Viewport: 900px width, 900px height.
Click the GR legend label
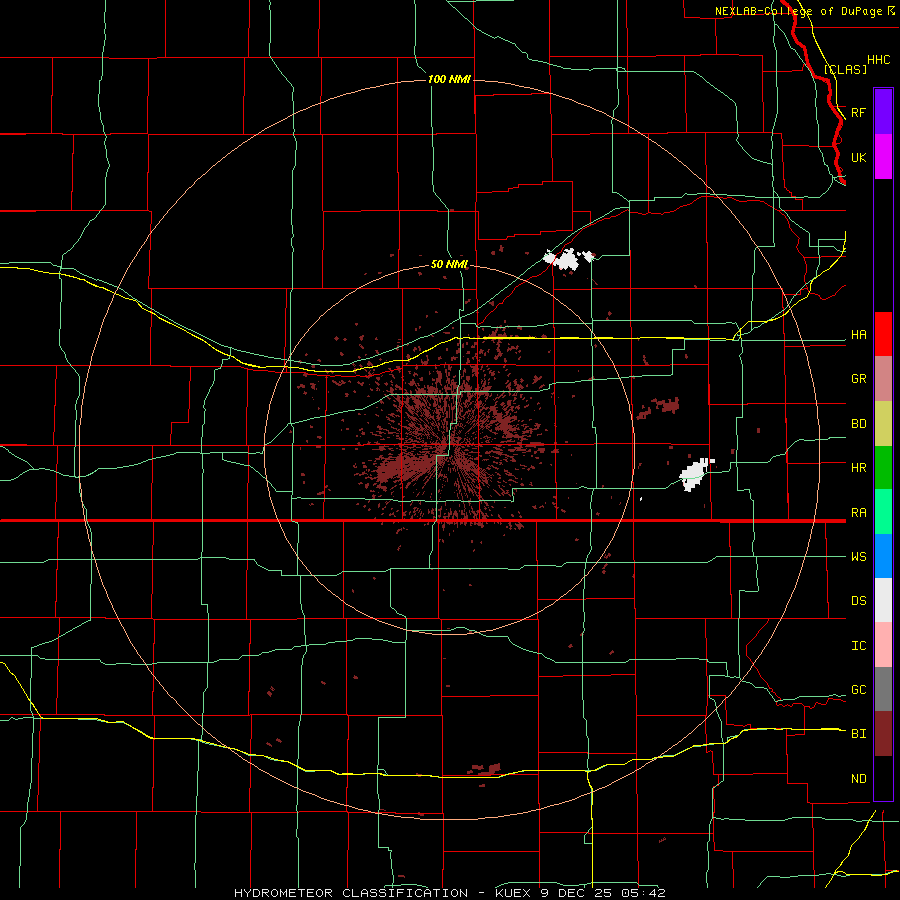(858, 379)
